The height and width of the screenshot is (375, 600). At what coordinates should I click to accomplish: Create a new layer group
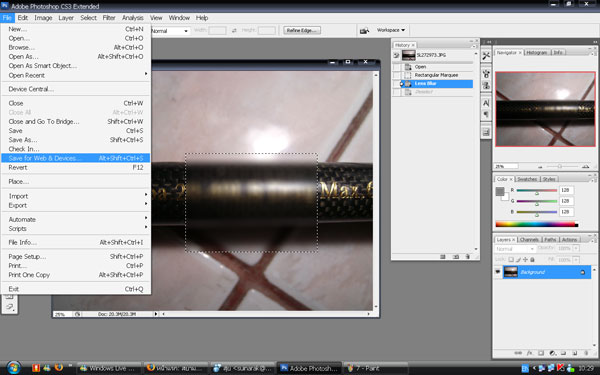click(x=563, y=353)
